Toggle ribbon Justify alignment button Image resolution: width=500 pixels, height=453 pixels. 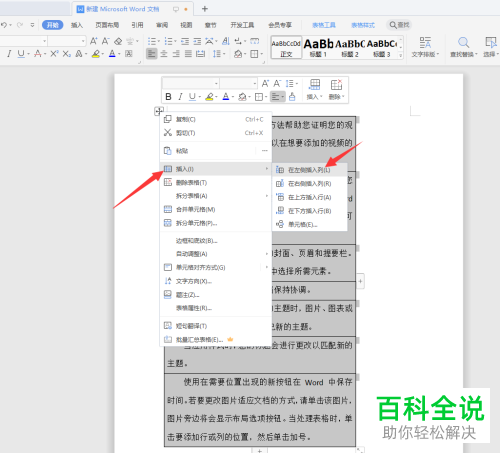click(188, 54)
